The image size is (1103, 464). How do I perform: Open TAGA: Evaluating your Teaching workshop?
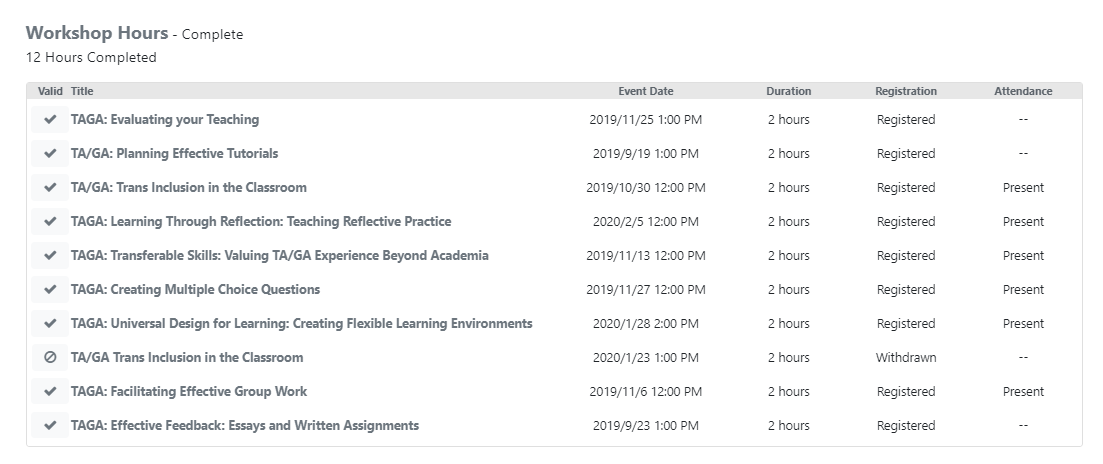pos(165,120)
